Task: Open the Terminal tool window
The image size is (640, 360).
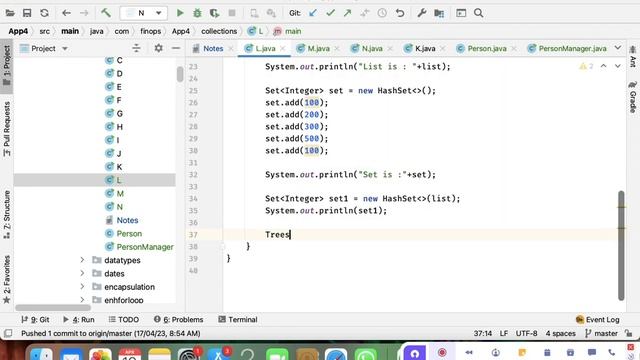Action: click(x=238, y=320)
